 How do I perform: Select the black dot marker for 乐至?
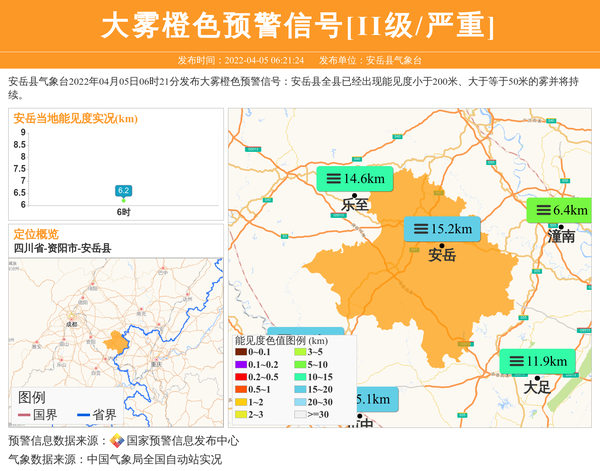click(x=354, y=195)
